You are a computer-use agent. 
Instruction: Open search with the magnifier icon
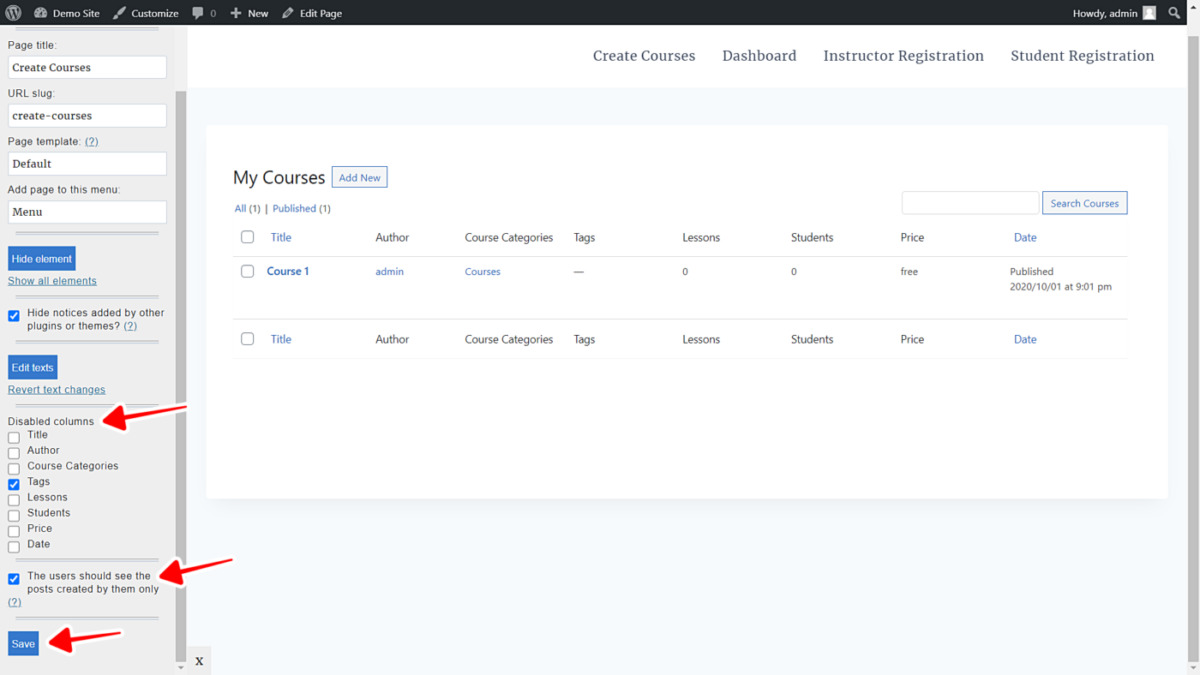[x=1175, y=13]
